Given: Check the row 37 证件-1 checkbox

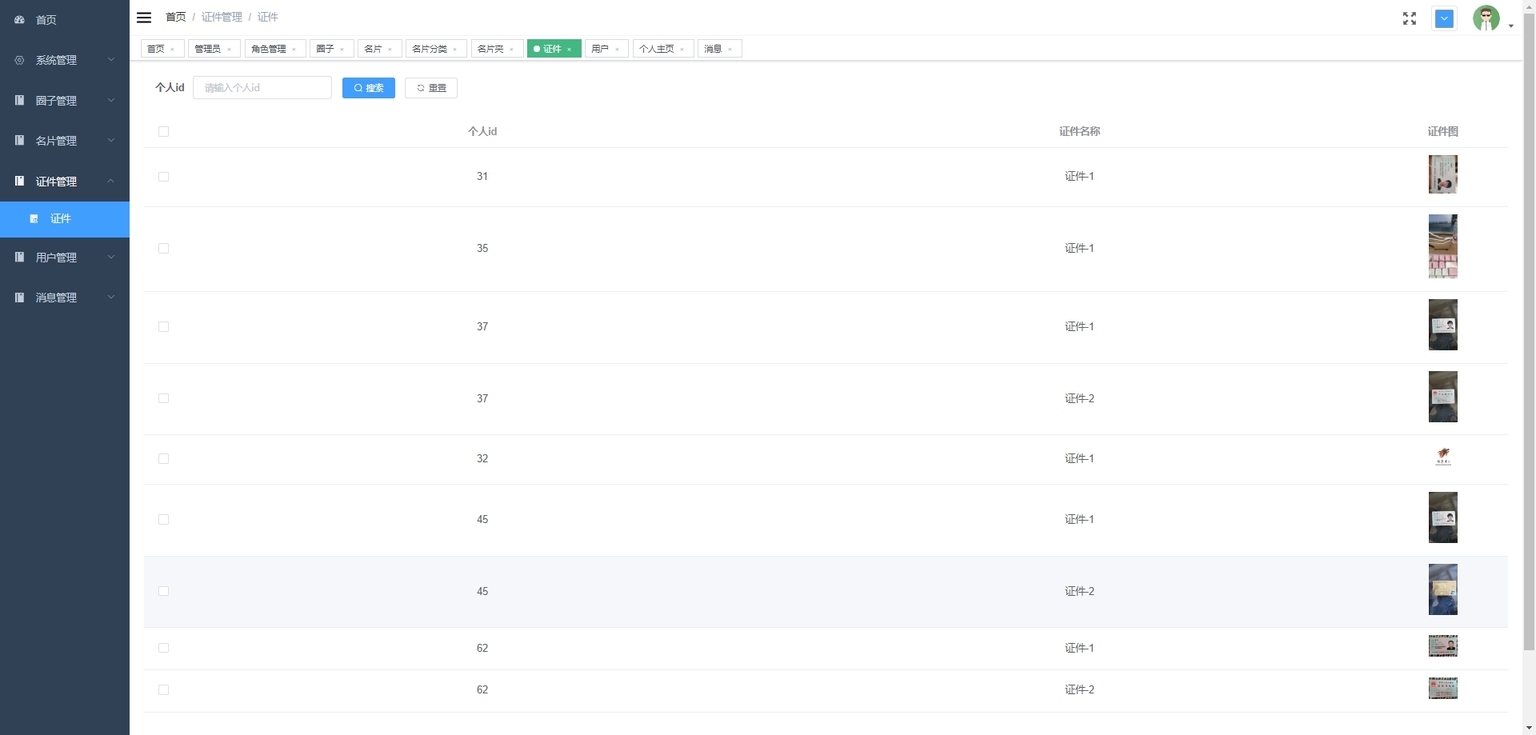Looking at the screenshot, I should pyautogui.click(x=164, y=327).
